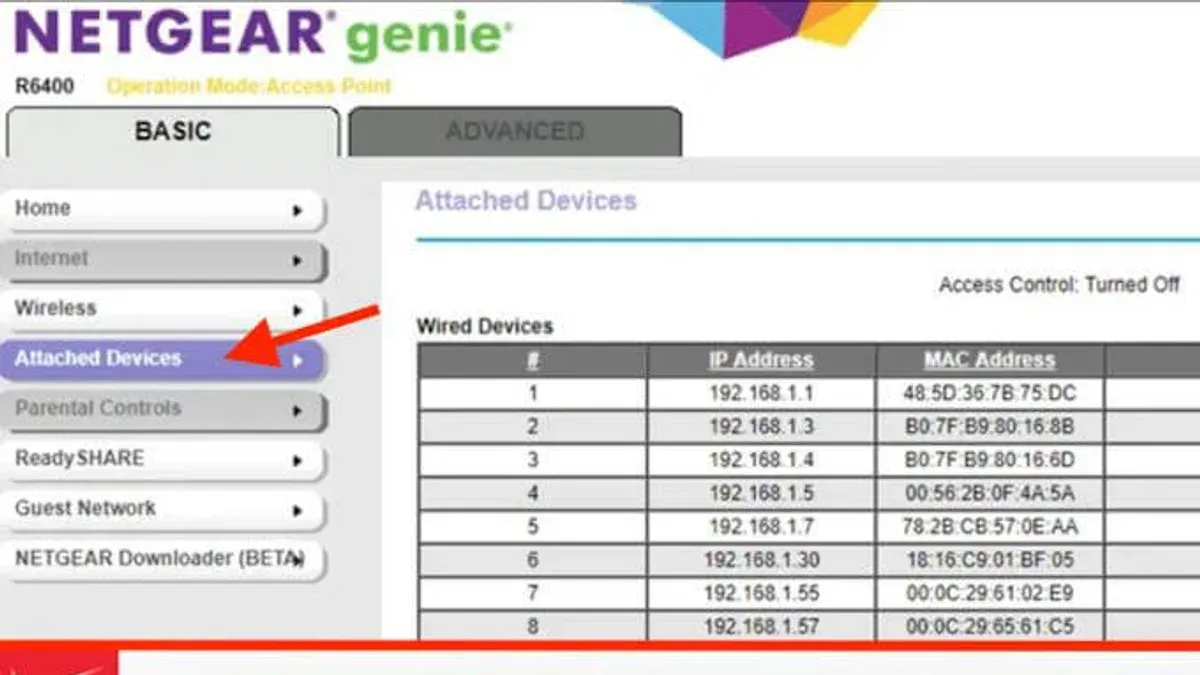Click MAC address 00:0C:29:65:61:C5
Image resolution: width=1200 pixels, height=675 pixels.
[x=990, y=627]
